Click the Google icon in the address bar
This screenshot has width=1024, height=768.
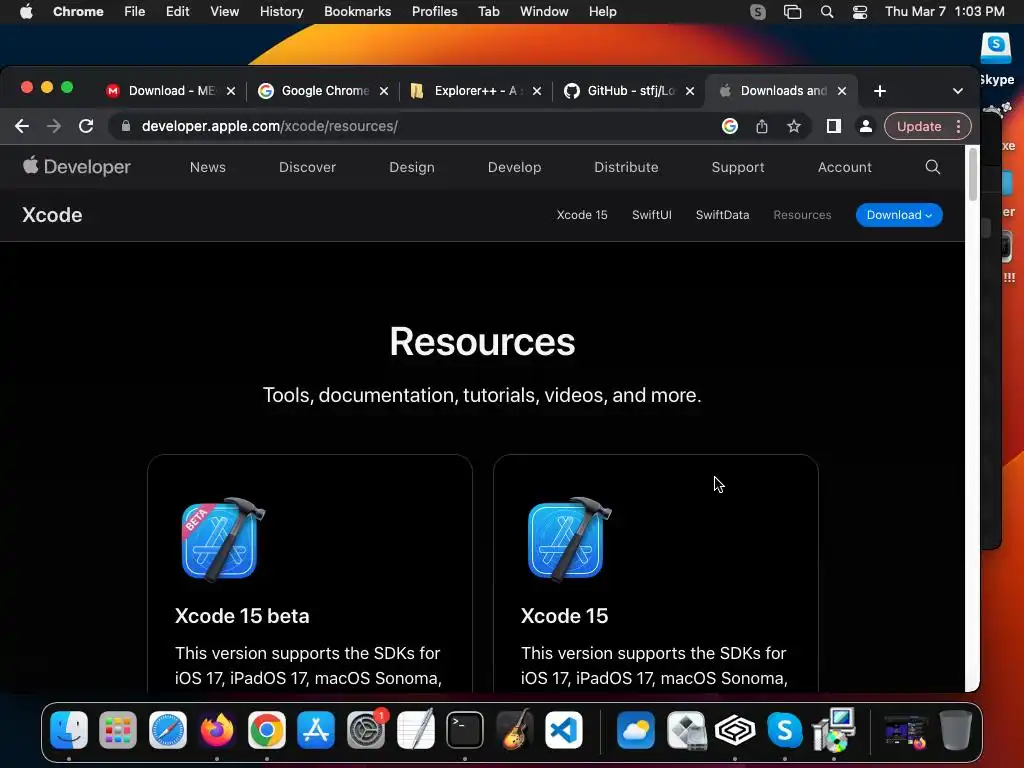click(729, 126)
